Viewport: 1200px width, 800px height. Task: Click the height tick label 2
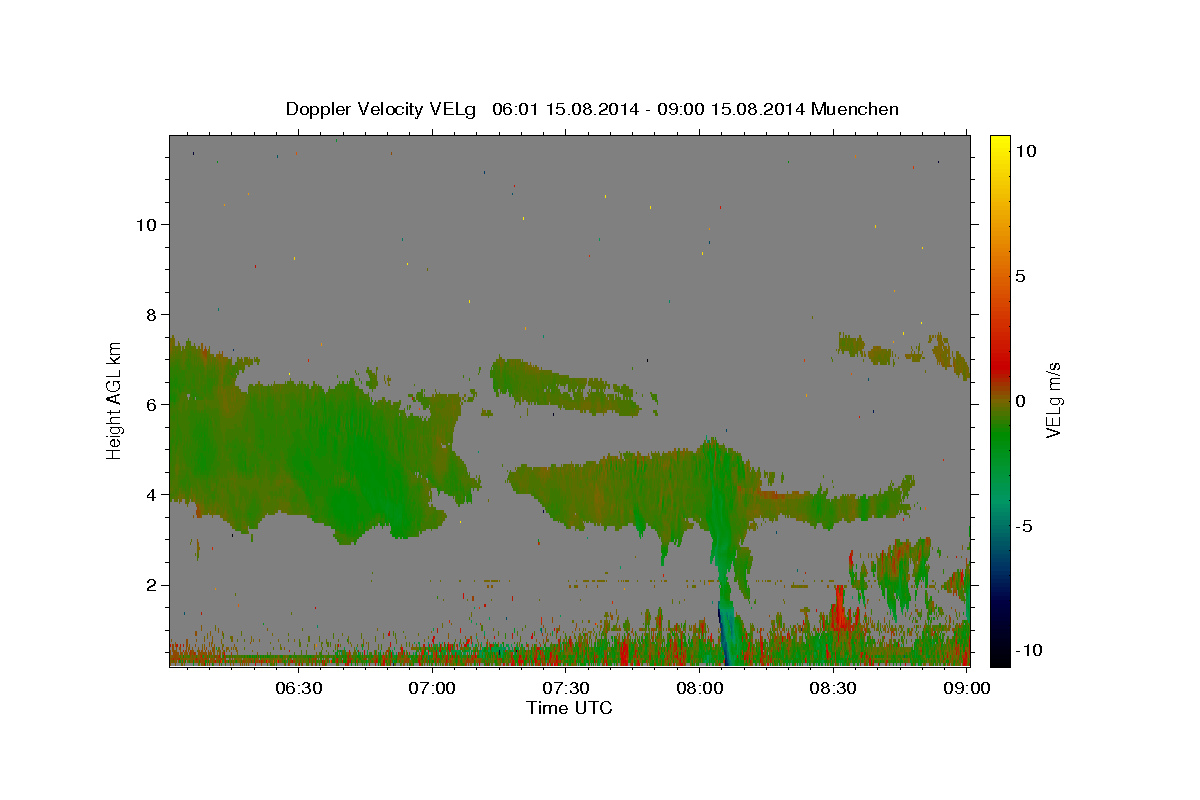[x=151, y=584]
